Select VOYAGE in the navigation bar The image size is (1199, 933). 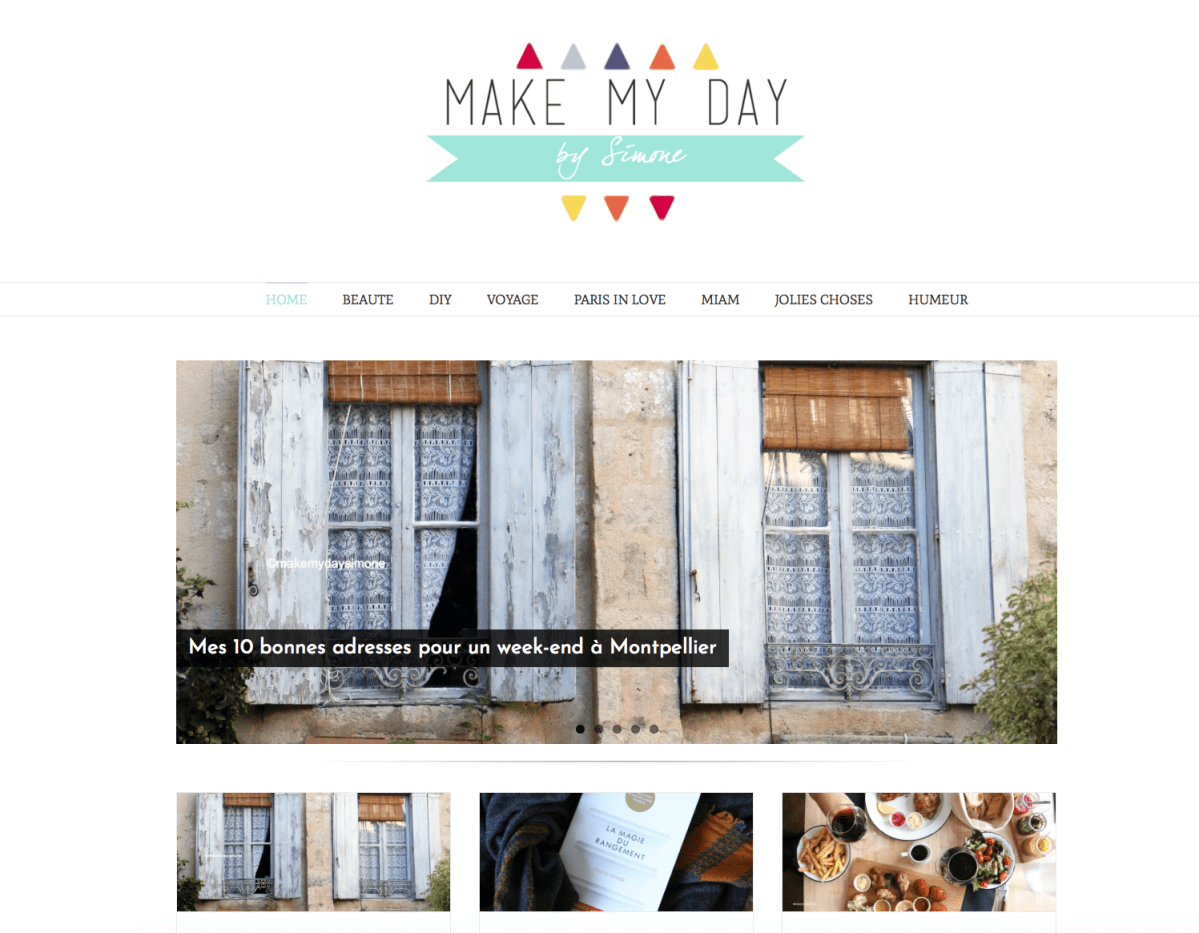(512, 300)
